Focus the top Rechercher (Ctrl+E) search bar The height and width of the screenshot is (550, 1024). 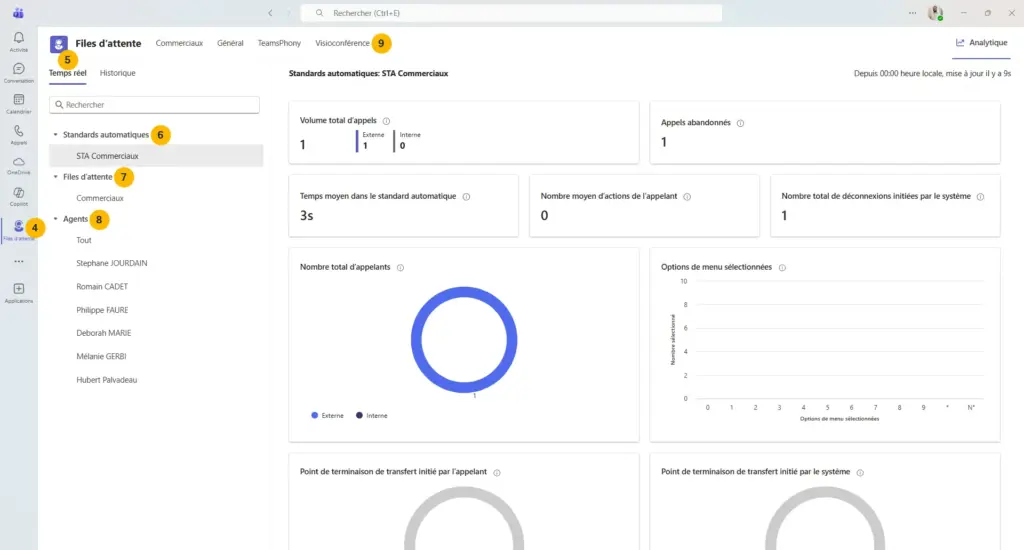[511, 13]
